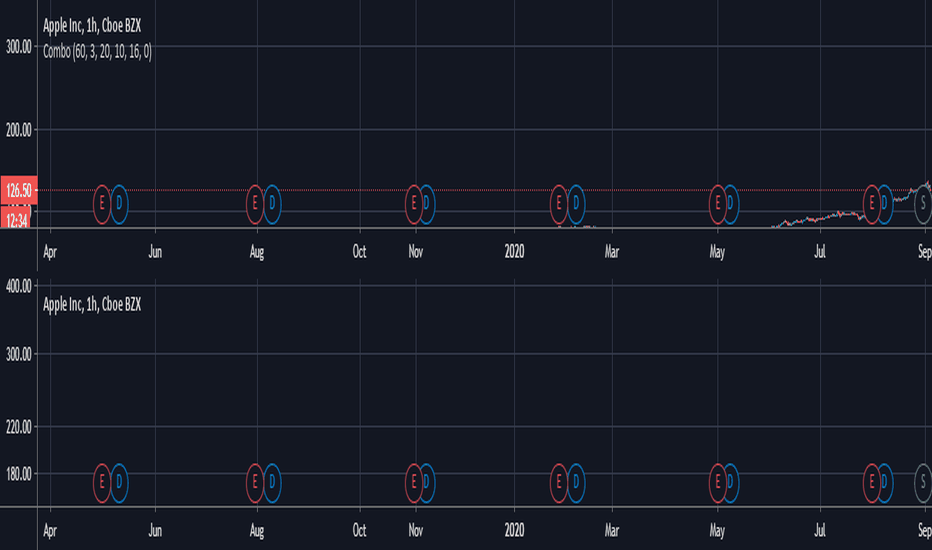Click top chart title Apple Inc, 1h, Cboe BZX
Viewport: 932px width, 550px height.
click(x=92, y=26)
